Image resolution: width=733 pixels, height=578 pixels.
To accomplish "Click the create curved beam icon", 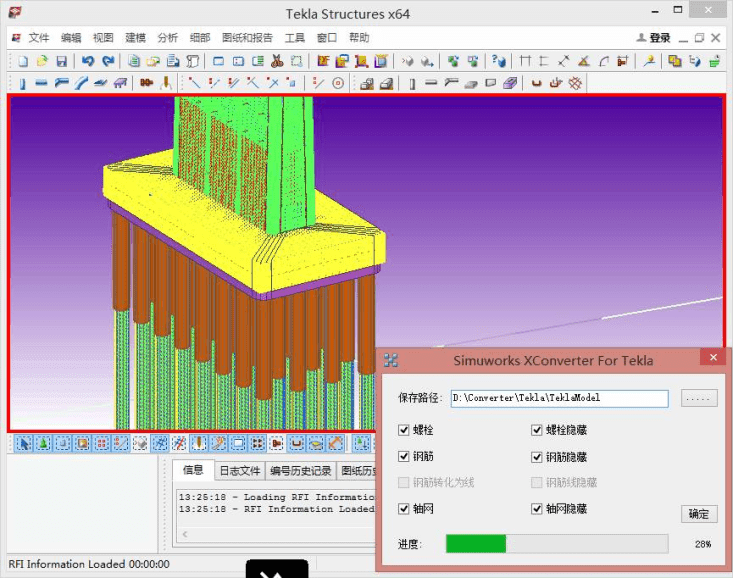I will [81, 84].
